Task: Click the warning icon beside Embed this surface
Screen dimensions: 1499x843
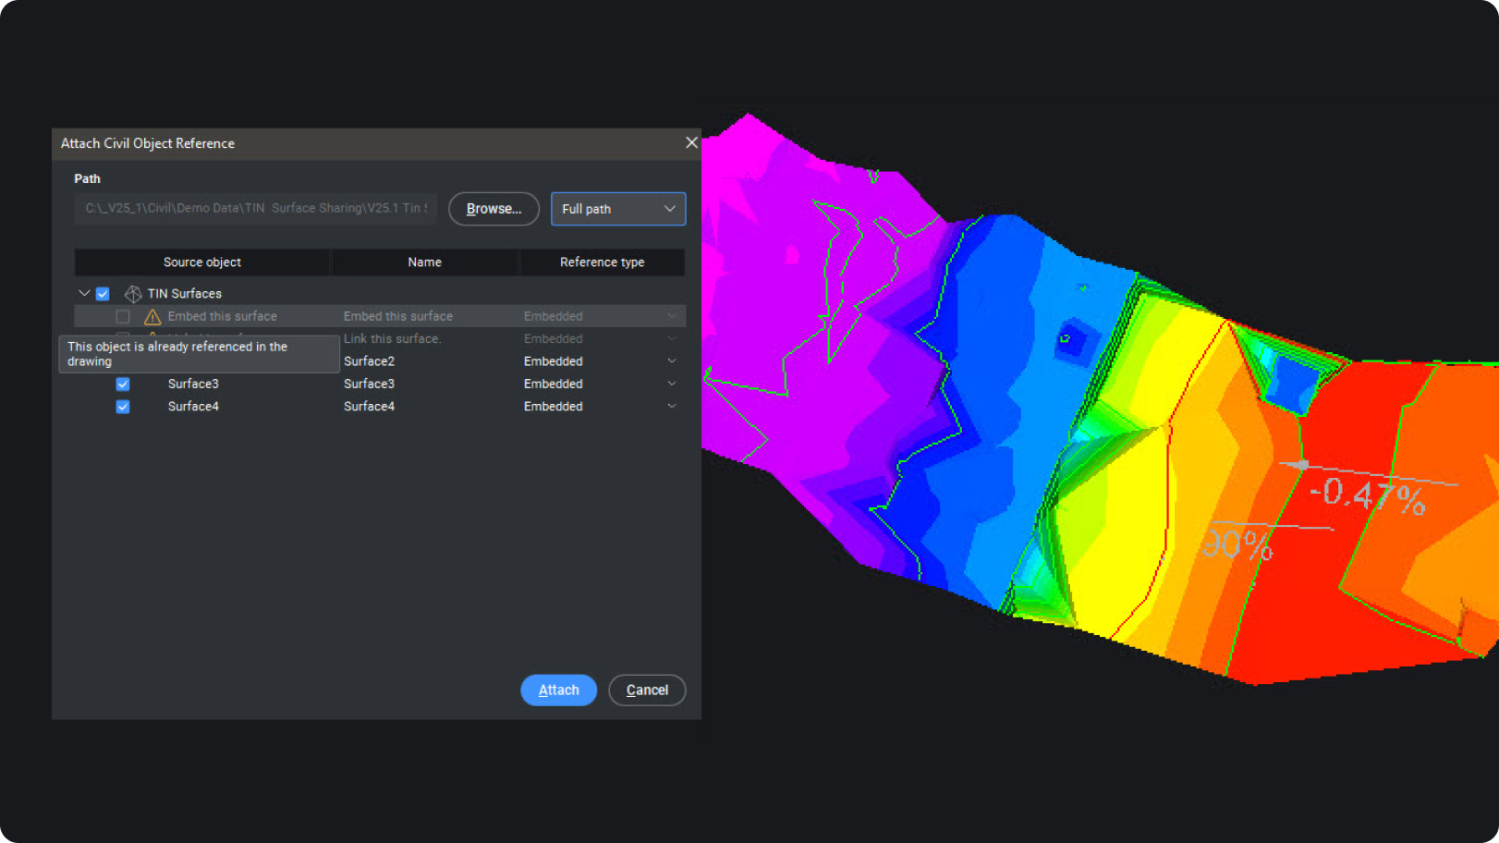Action: 153,317
